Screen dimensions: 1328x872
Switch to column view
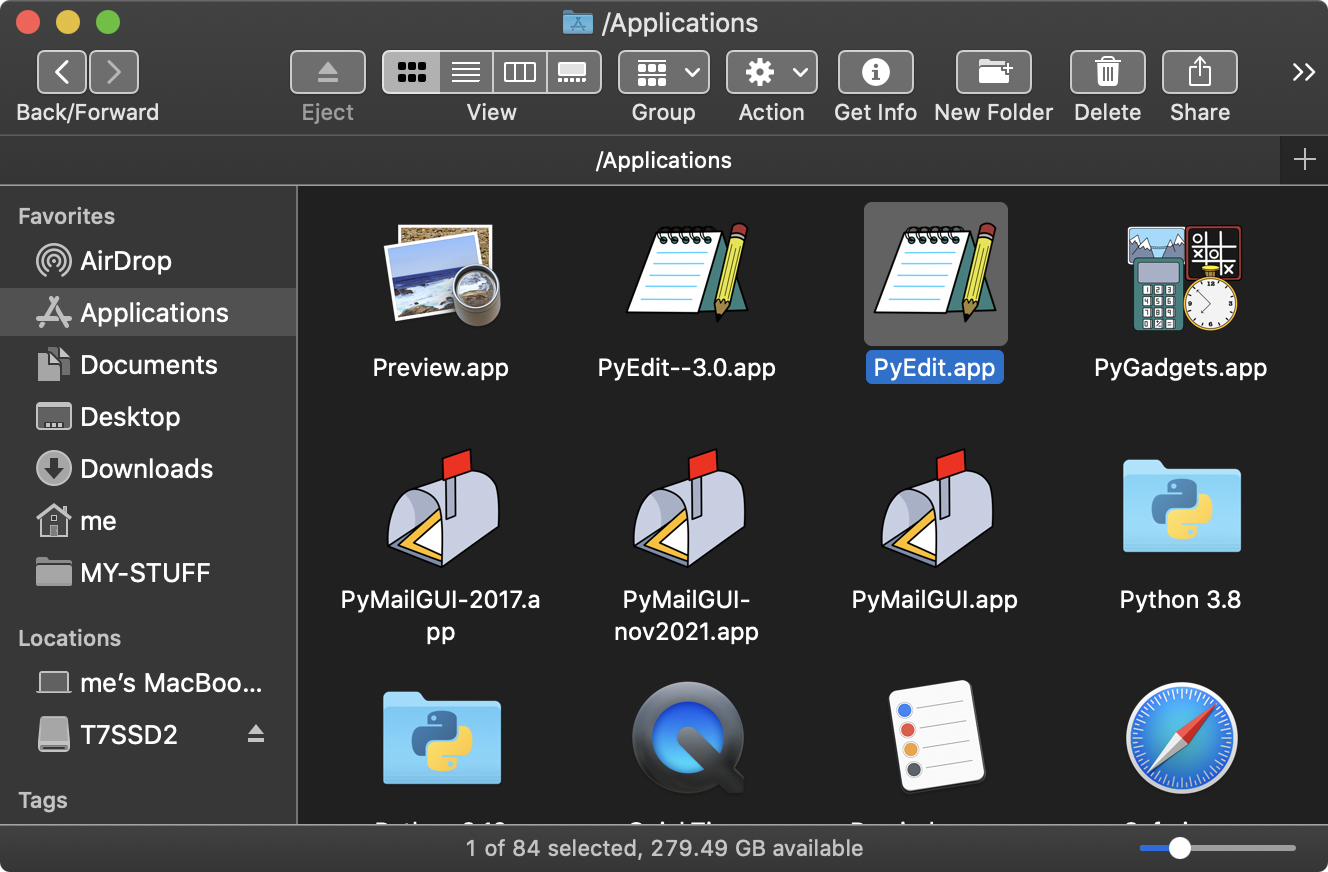[520, 72]
